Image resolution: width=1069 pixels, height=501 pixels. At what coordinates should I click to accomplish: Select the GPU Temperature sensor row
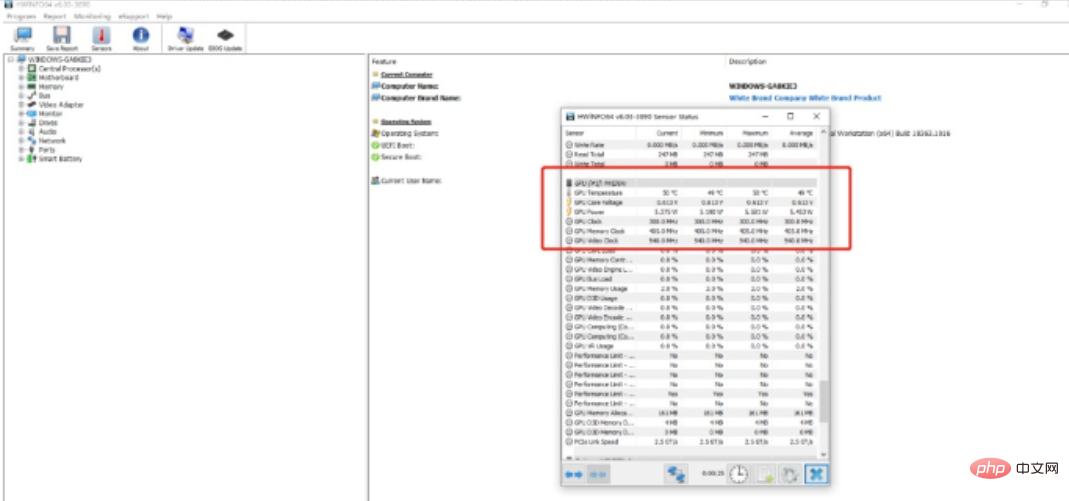tap(691, 193)
